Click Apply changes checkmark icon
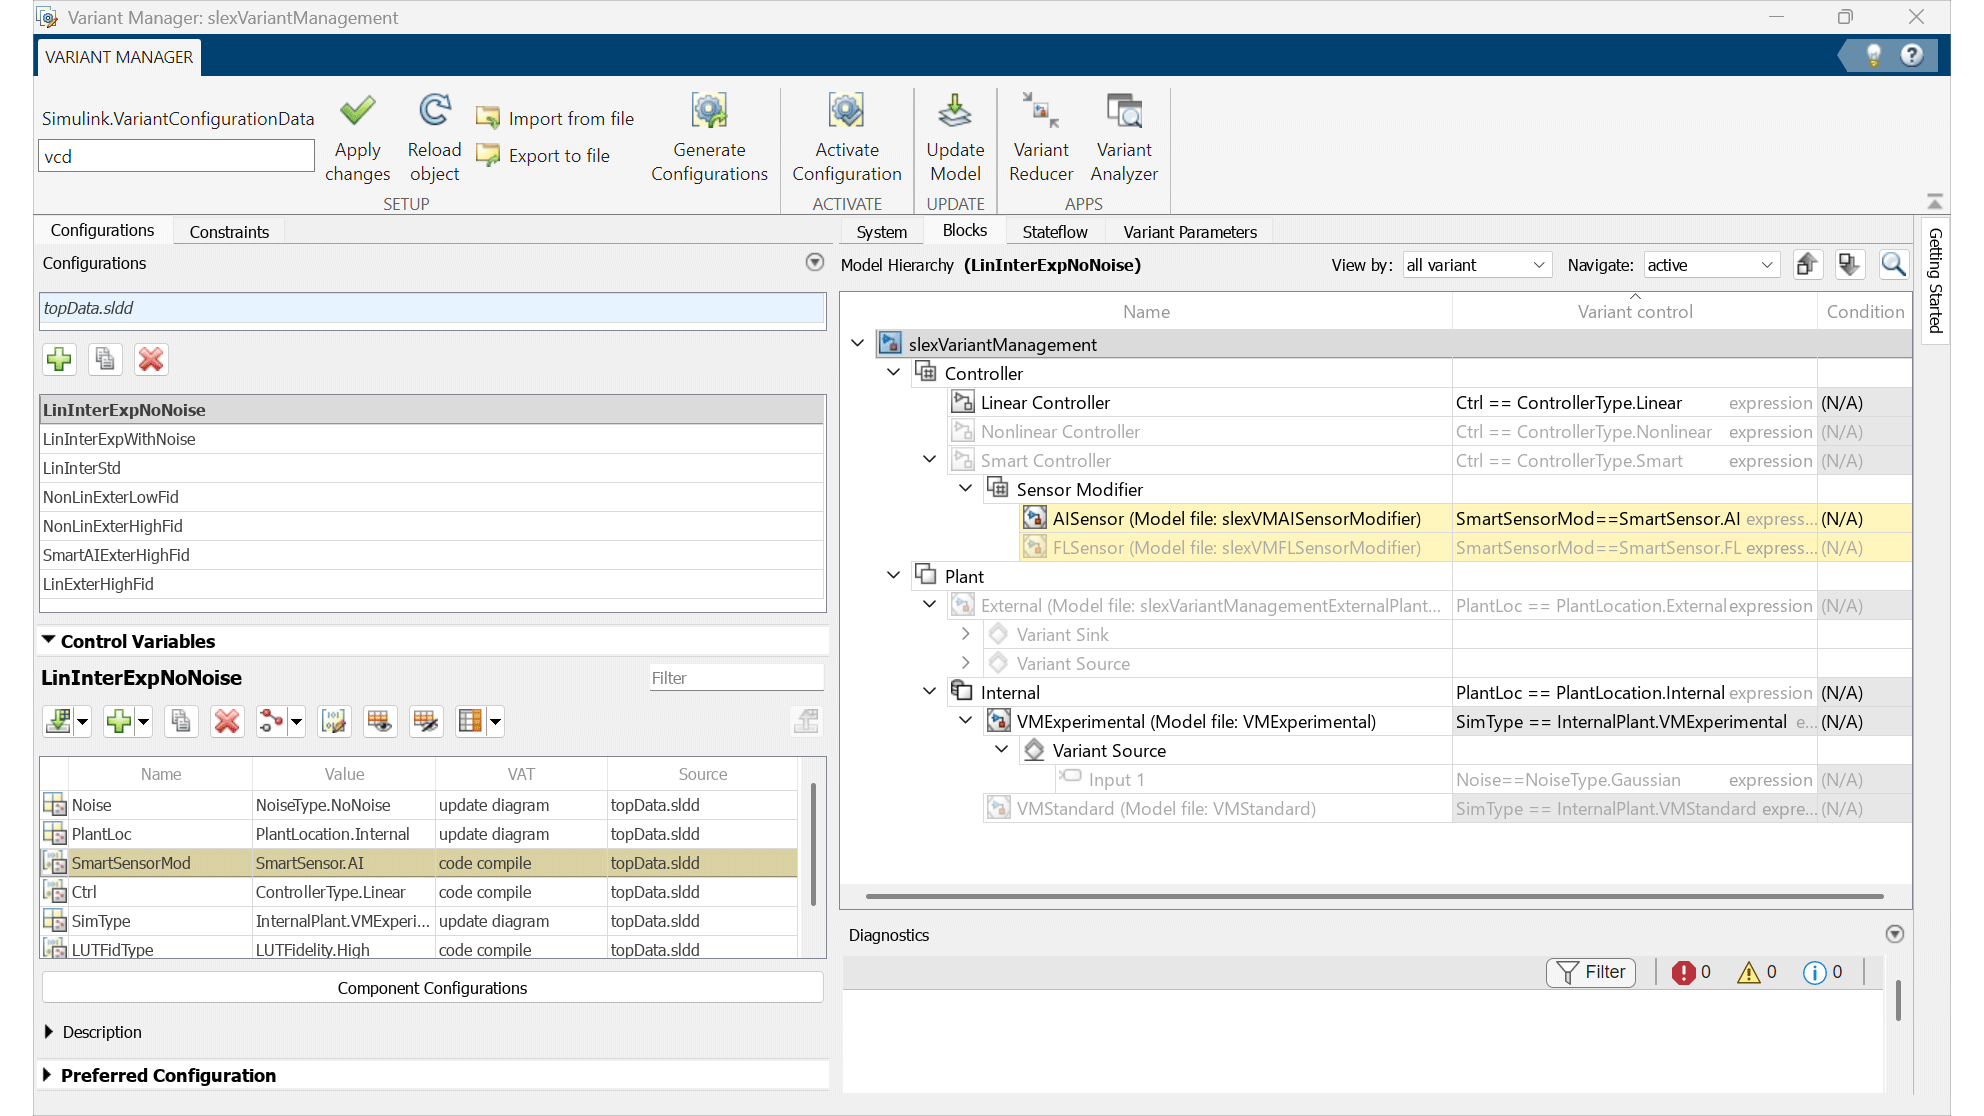1984x1116 pixels. [x=357, y=111]
